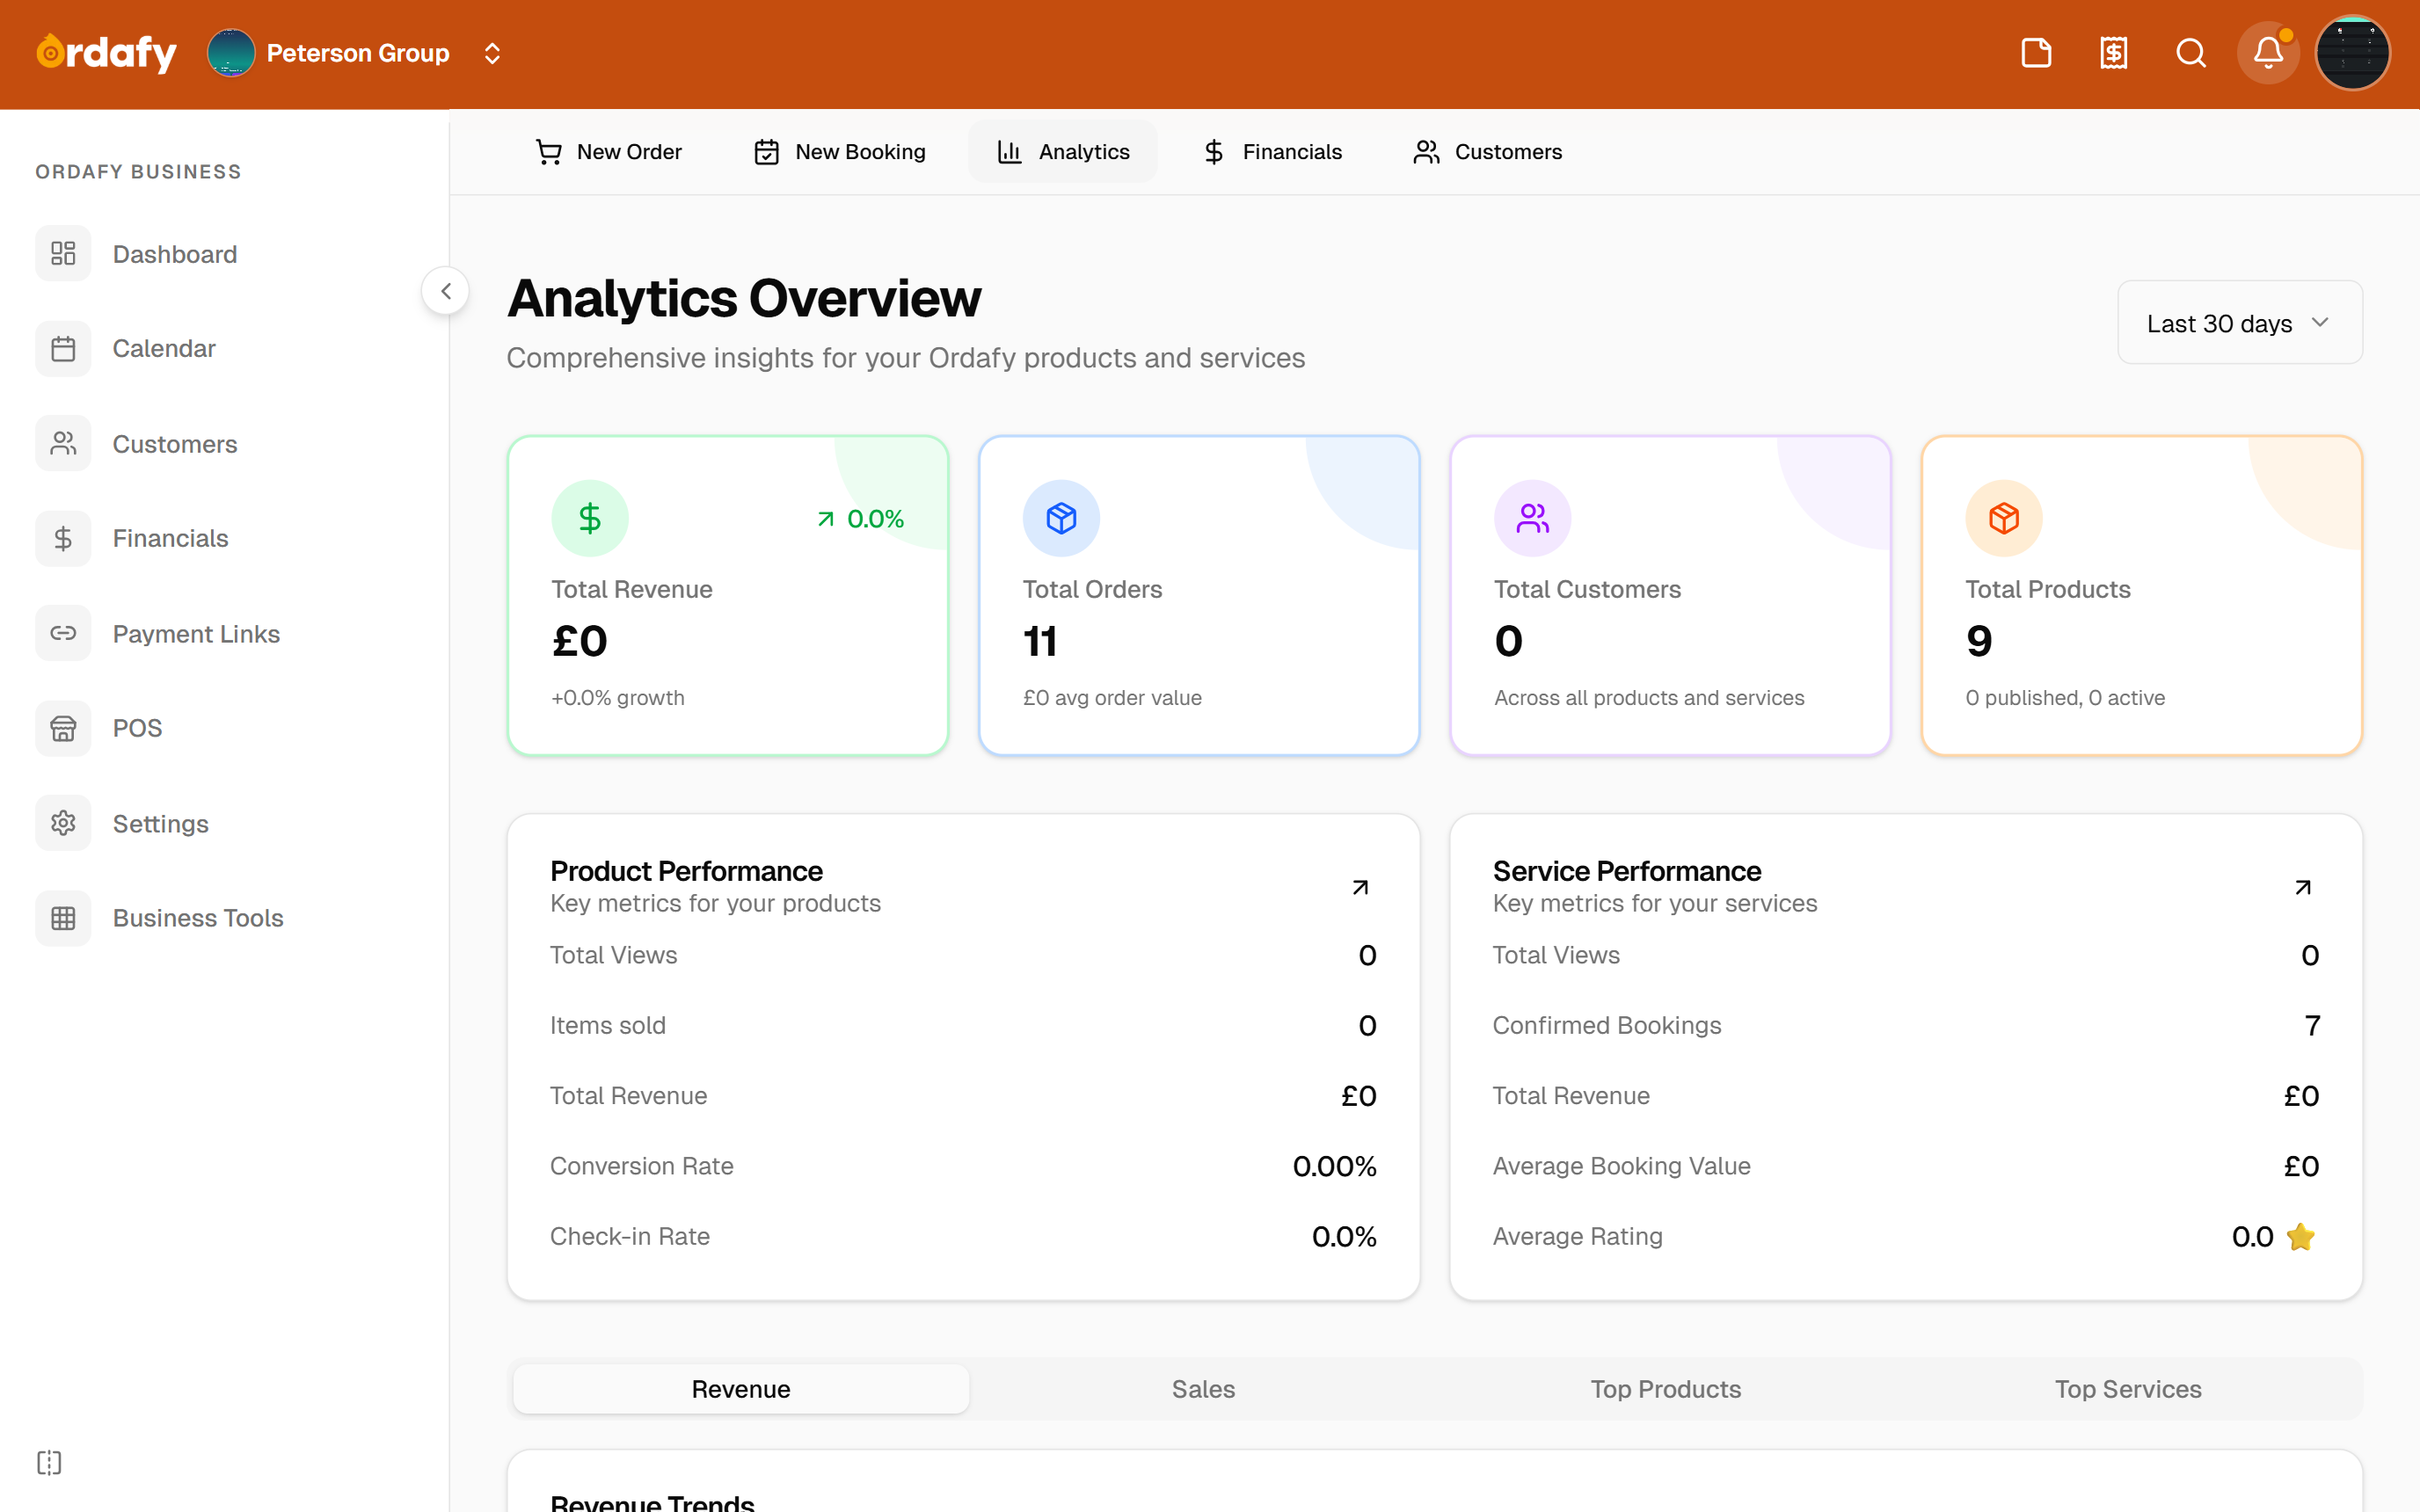Go to the Customers top tab

point(1487,152)
